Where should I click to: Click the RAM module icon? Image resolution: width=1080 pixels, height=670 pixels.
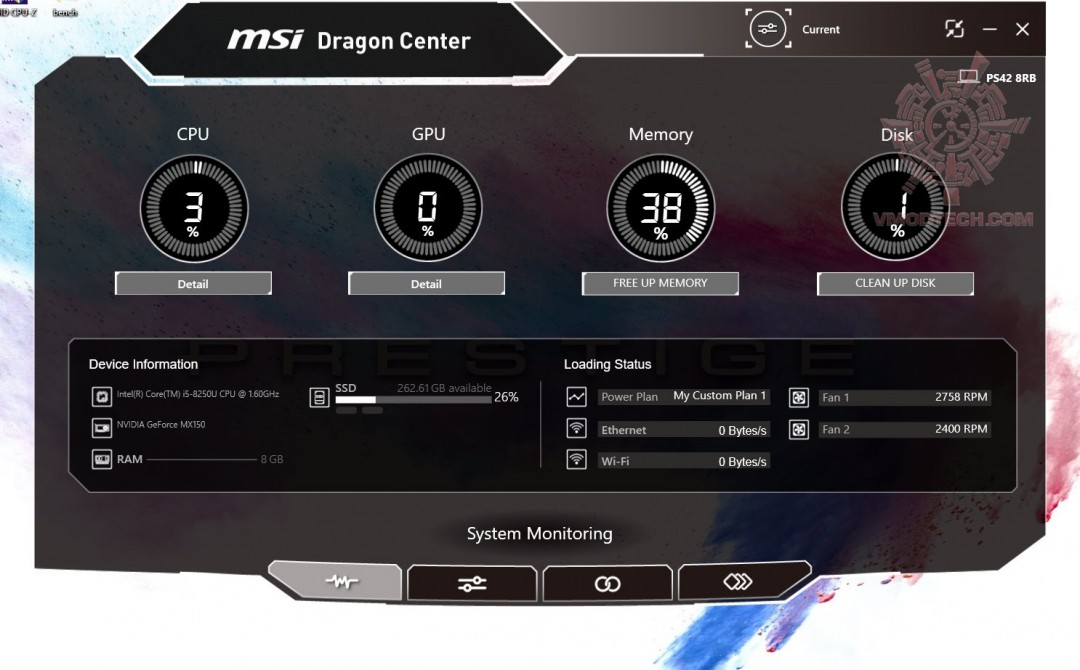click(x=102, y=459)
